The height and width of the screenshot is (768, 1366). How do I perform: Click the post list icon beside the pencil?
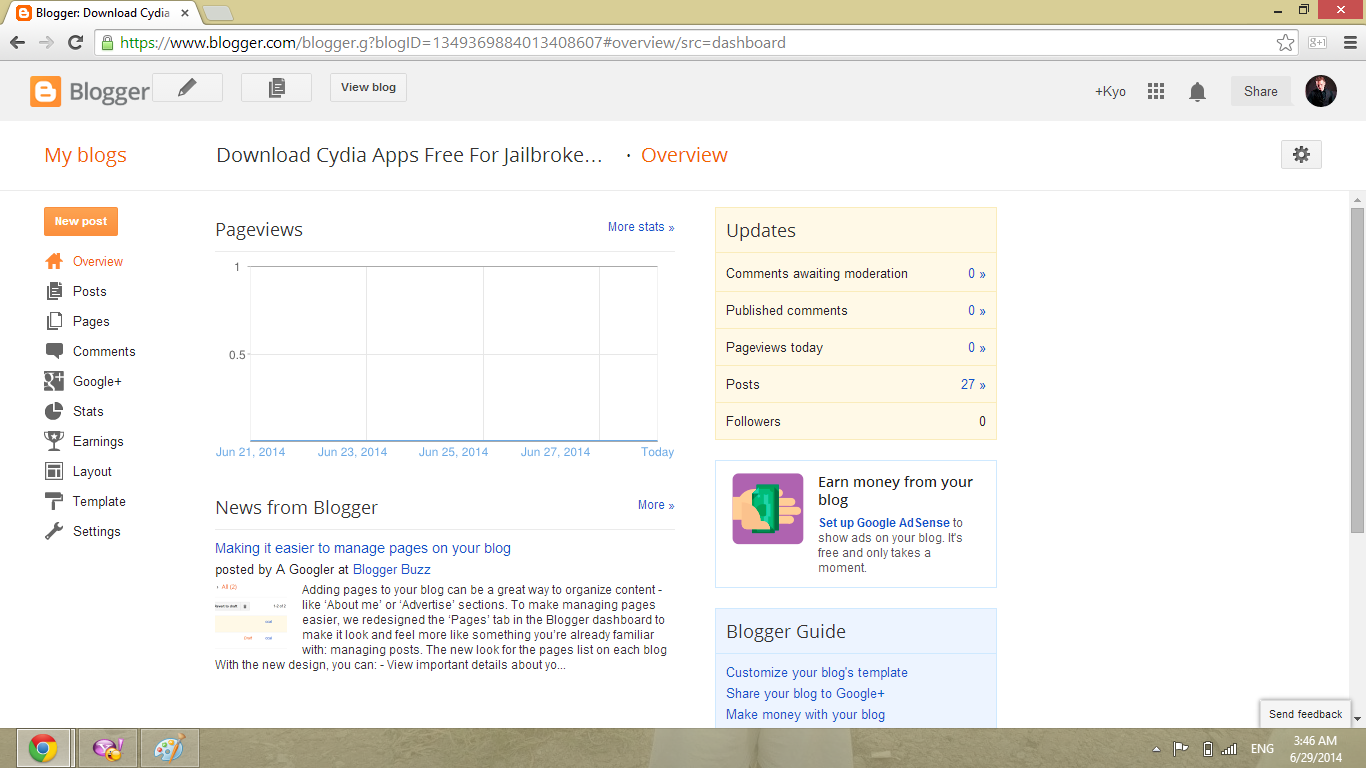point(276,87)
